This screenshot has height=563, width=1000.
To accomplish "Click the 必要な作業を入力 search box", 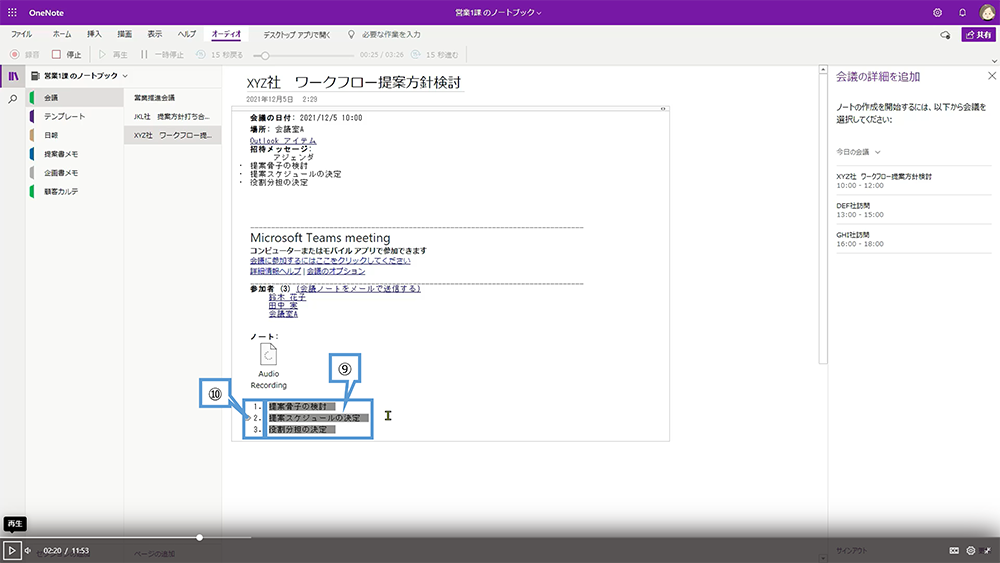I will (x=384, y=34).
